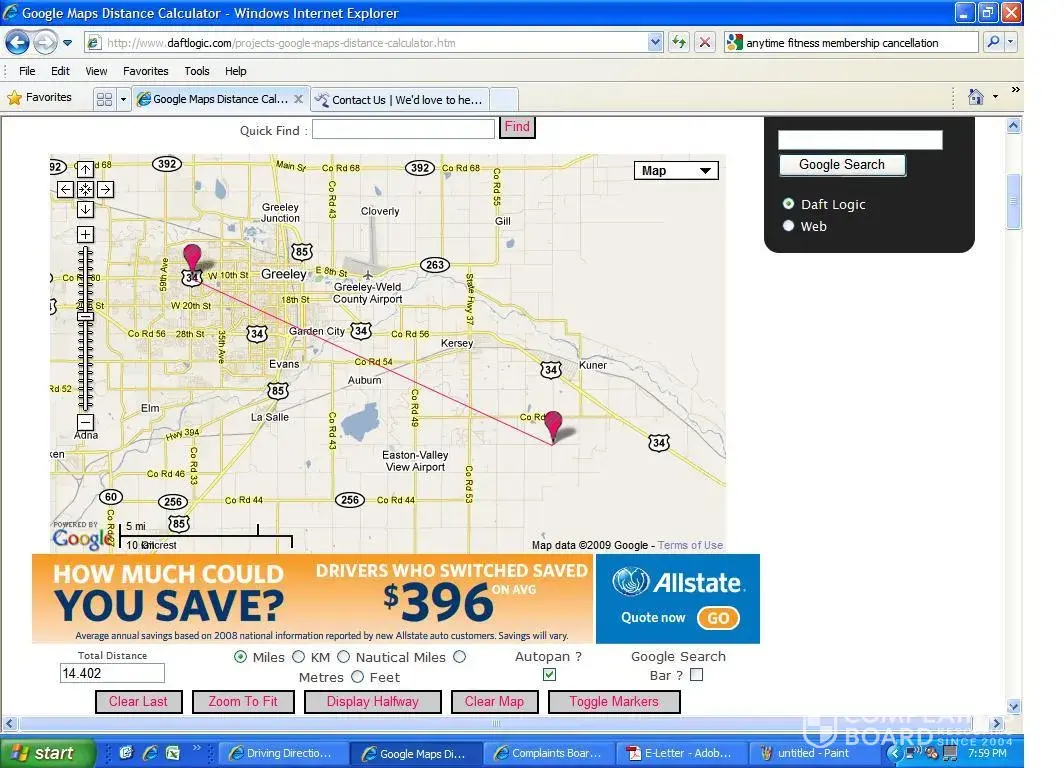Click the Zoom To Fit button
The width and height of the screenshot is (1064, 768).
[x=243, y=702]
